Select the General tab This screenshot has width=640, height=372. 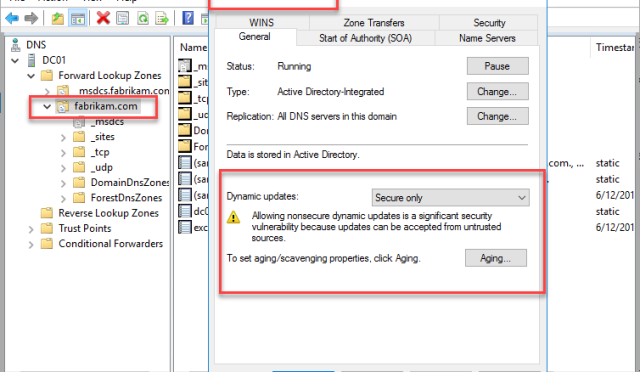click(x=255, y=37)
